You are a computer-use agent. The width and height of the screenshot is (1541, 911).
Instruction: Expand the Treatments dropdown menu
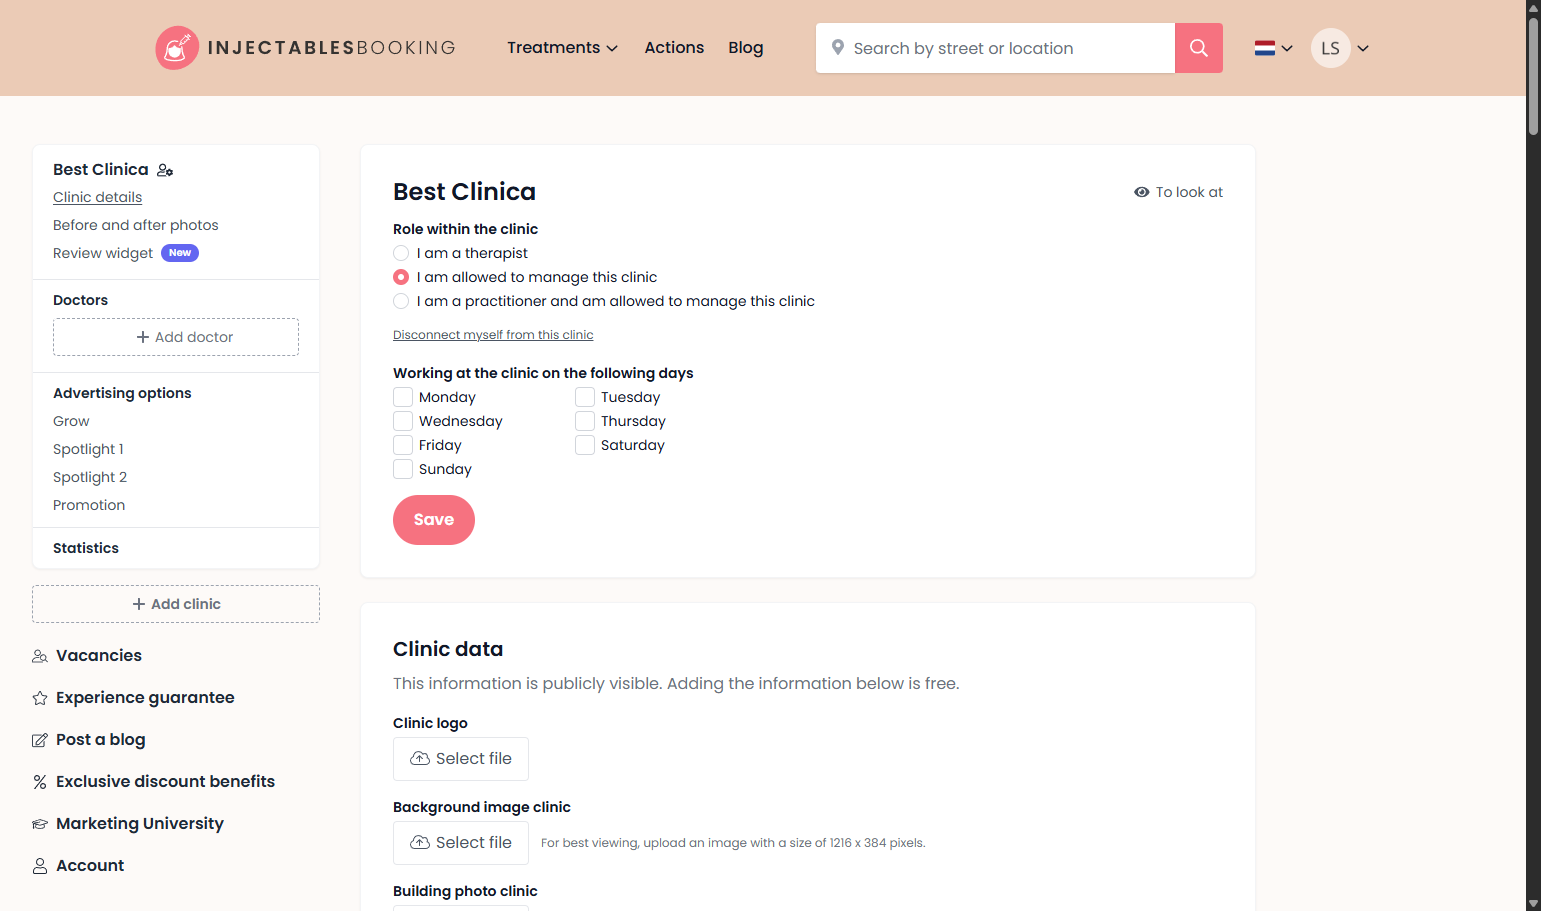[x=562, y=48]
